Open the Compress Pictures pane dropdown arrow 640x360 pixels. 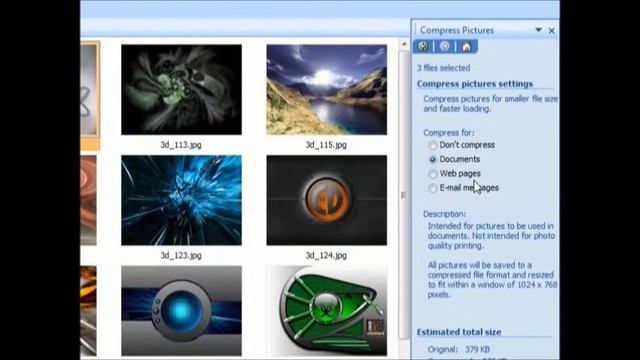(x=538, y=30)
